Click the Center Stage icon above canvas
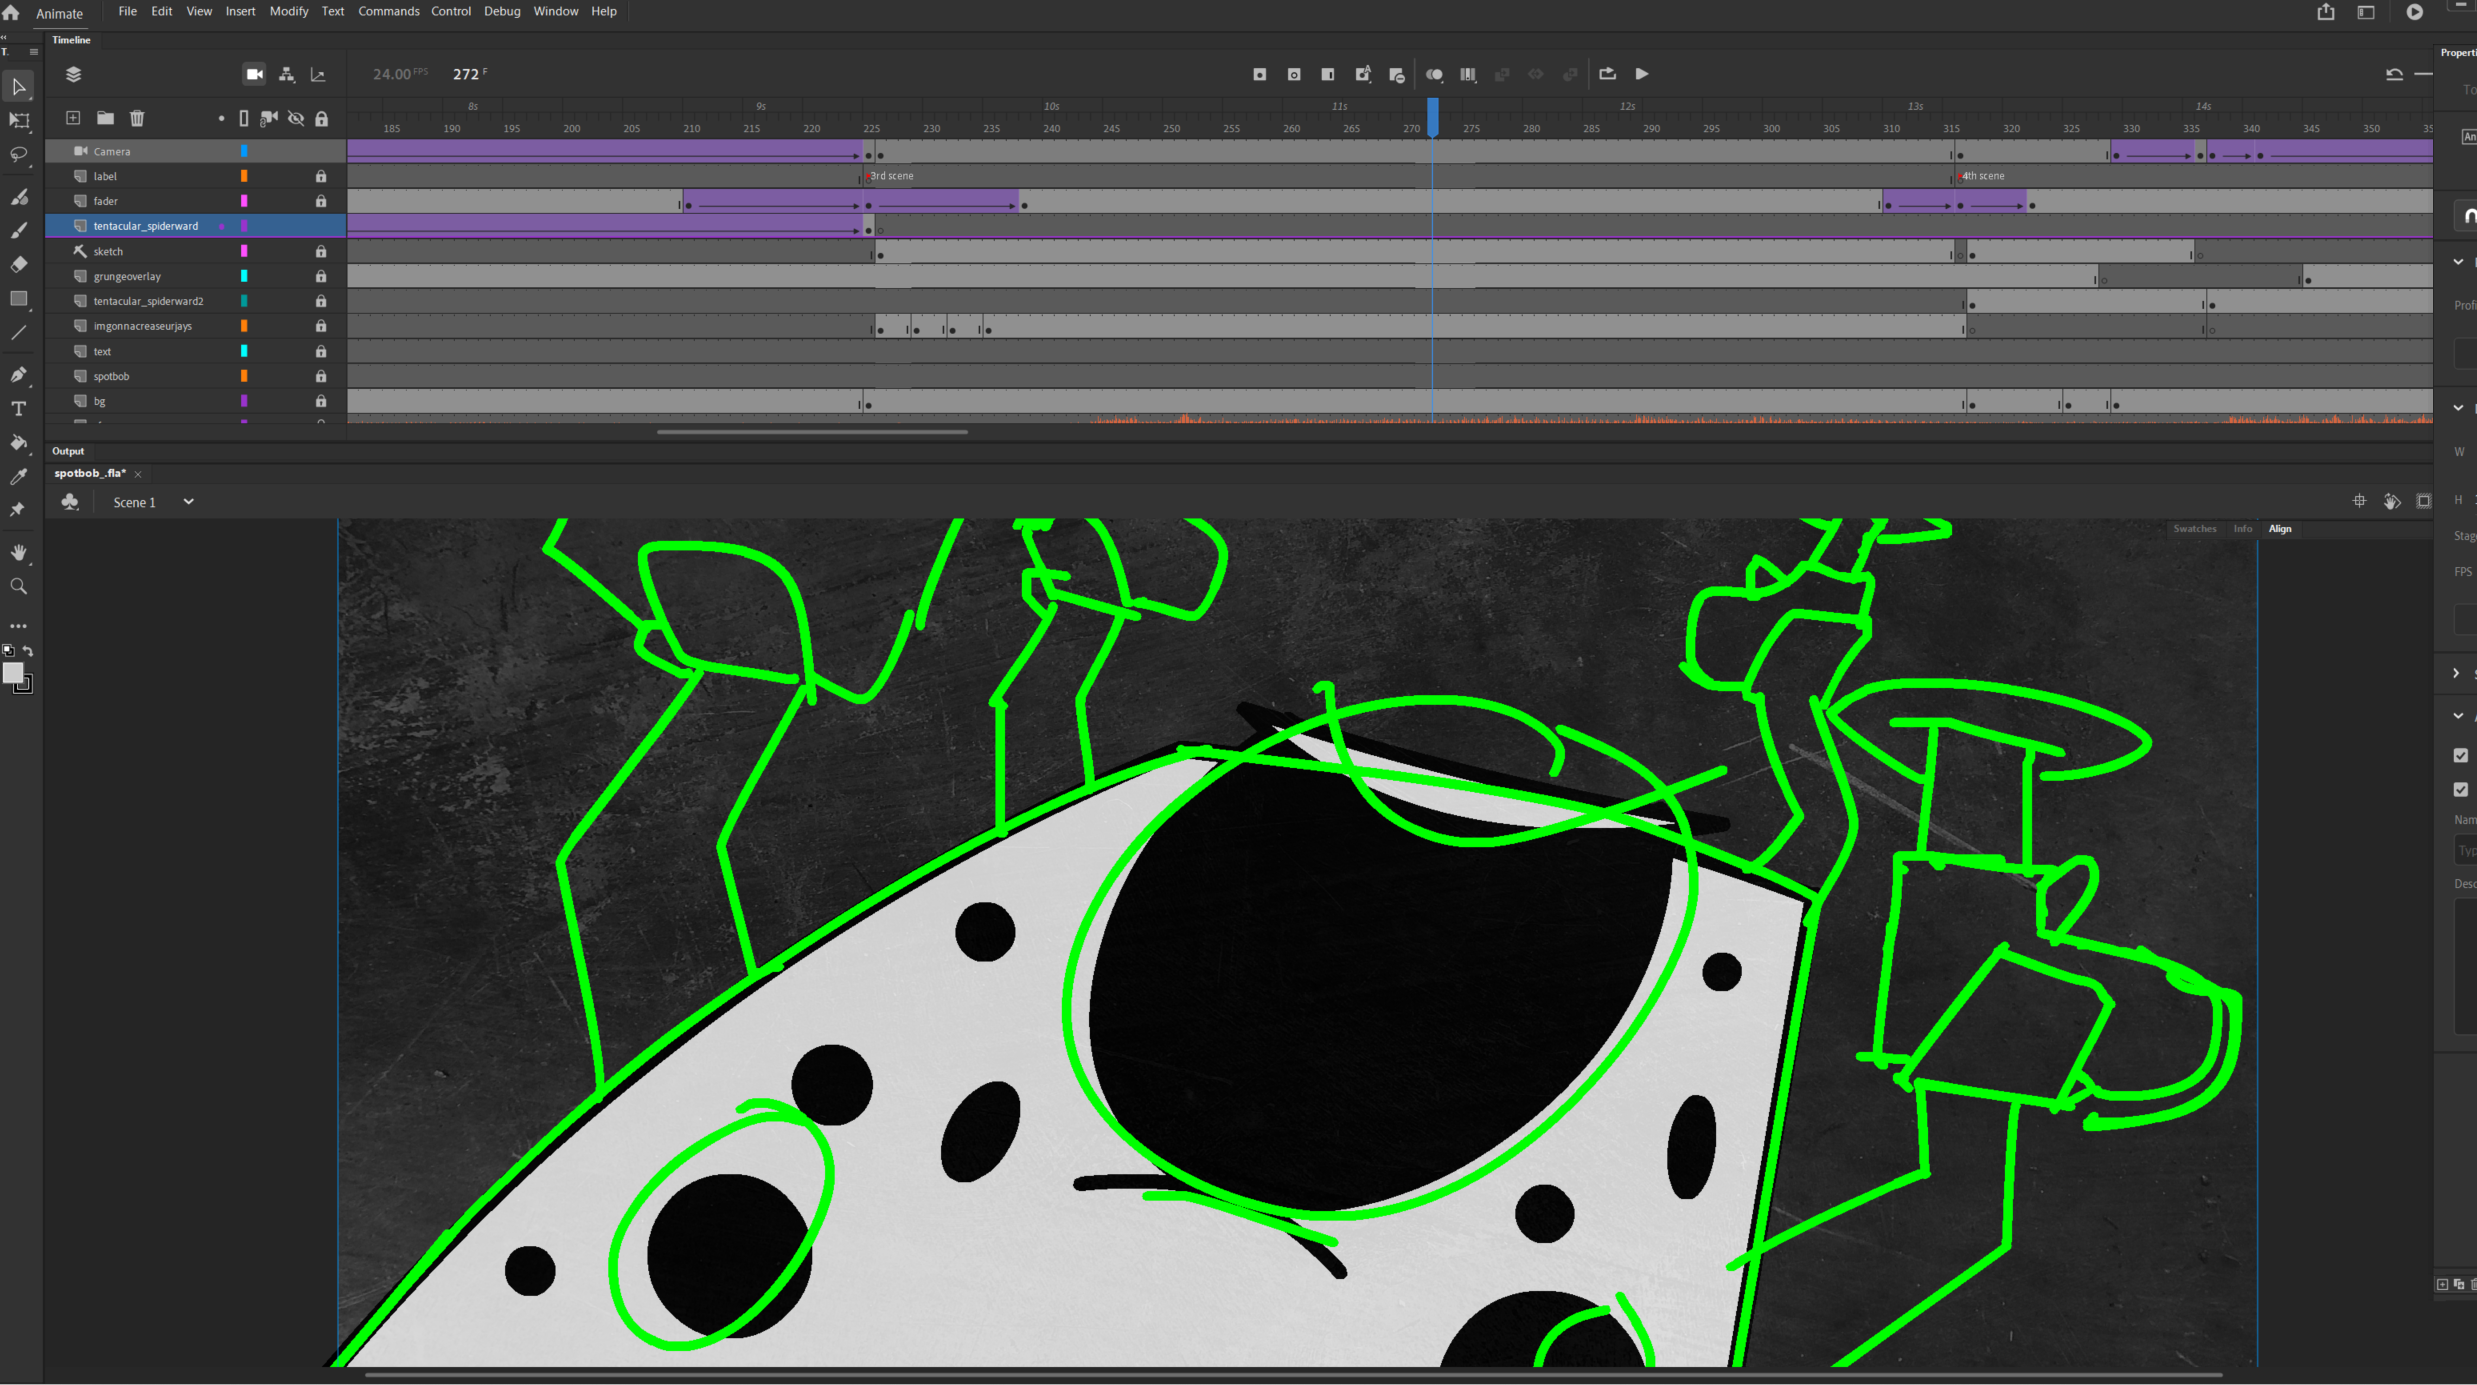Viewport: 2477px width, 1385px height. pyautogui.click(x=2359, y=501)
